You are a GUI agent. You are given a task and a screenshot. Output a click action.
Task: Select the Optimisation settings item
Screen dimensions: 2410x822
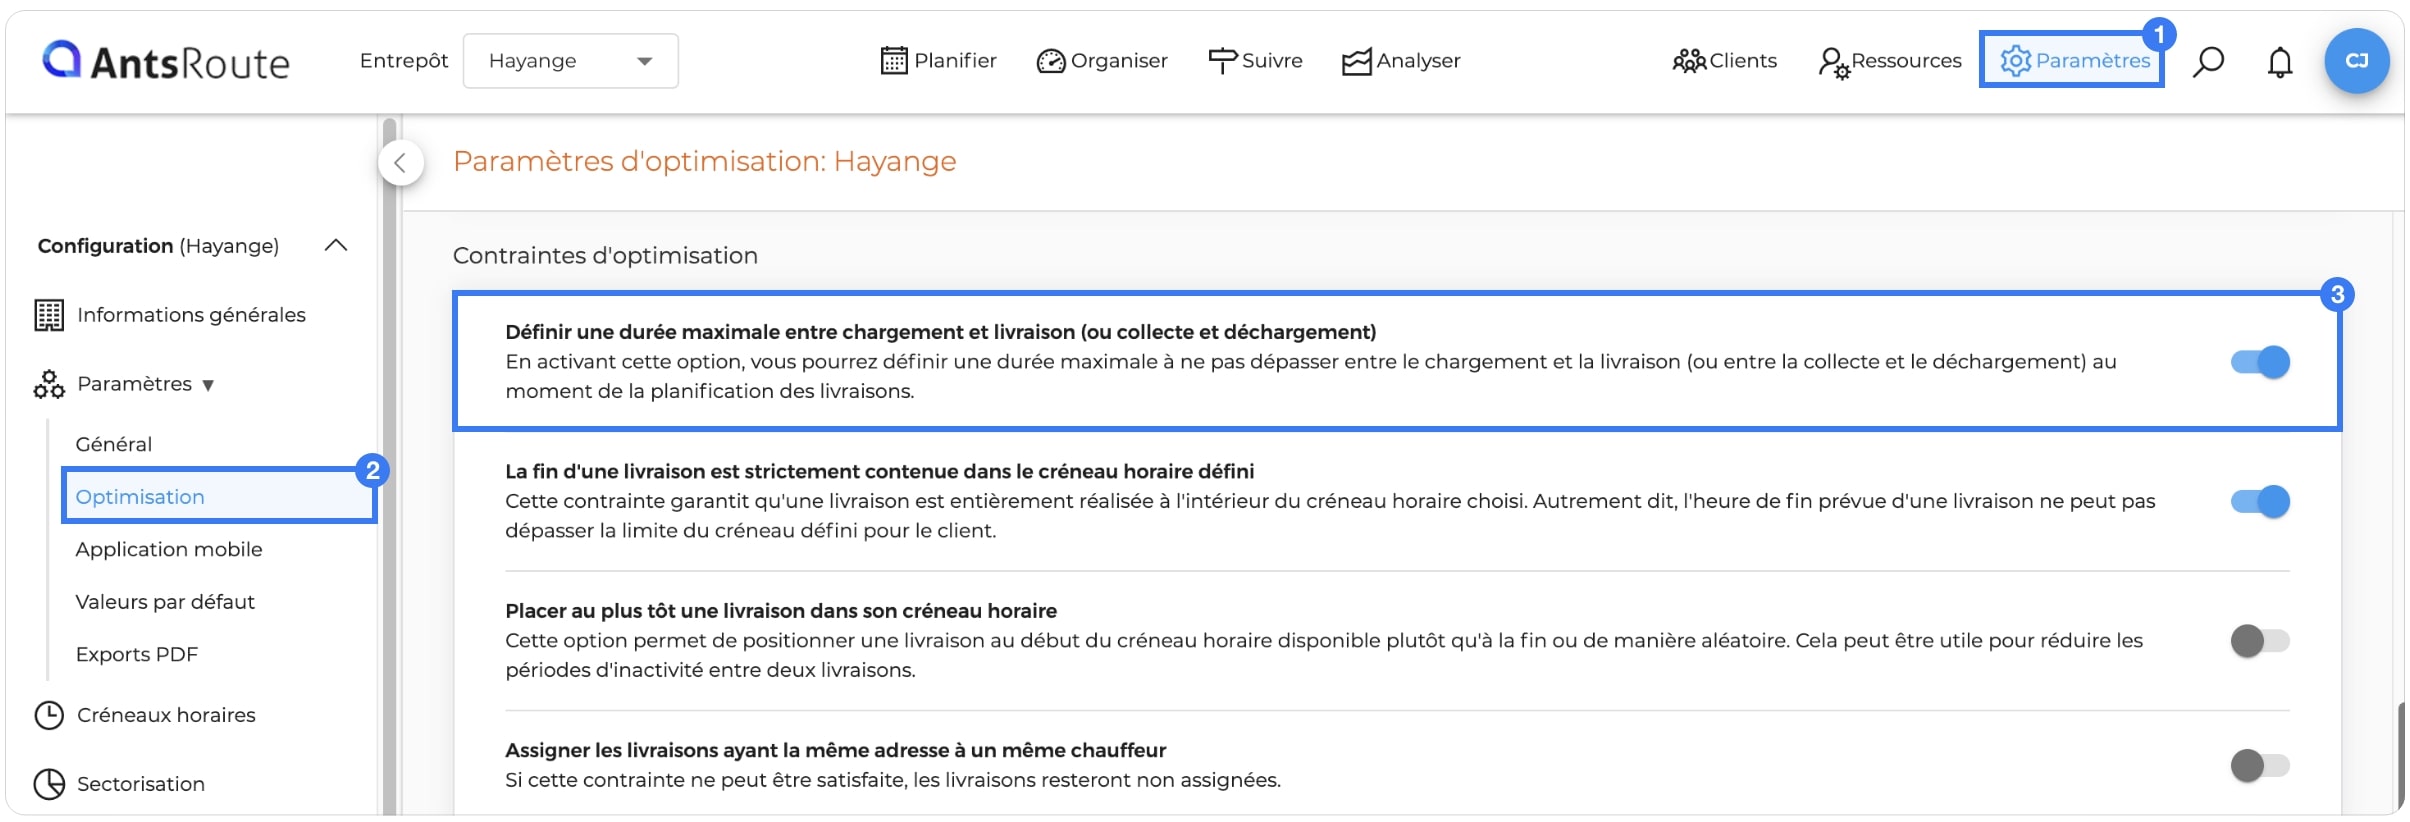coord(219,496)
